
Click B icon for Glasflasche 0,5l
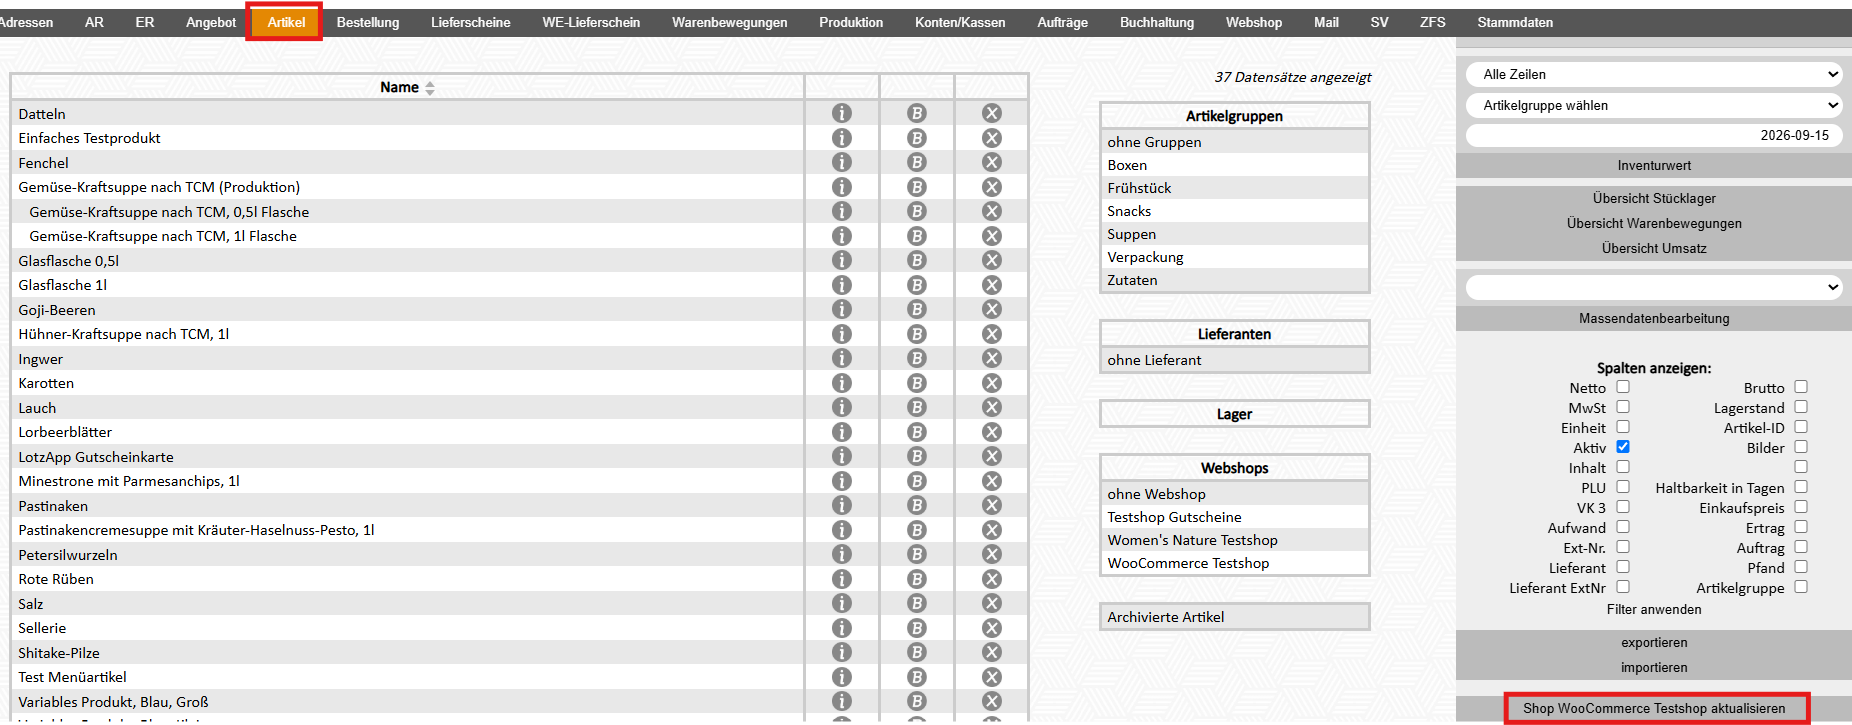tap(917, 260)
